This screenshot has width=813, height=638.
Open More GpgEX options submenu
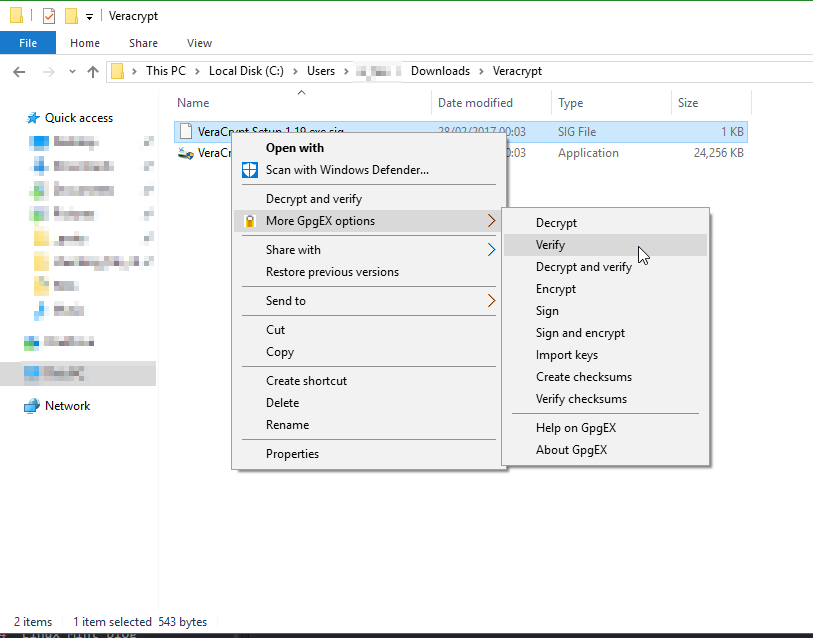pyautogui.click(x=368, y=221)
